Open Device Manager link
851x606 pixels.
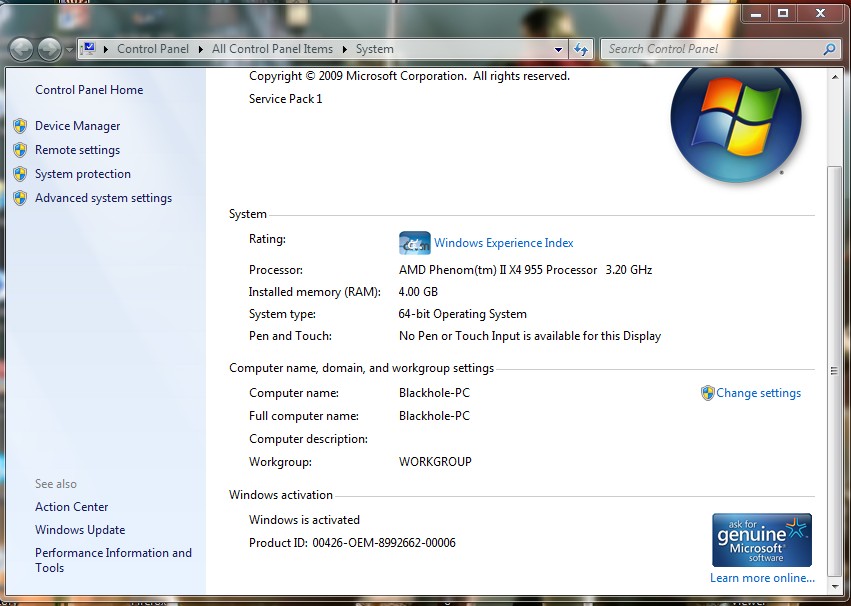click(78, 126)
